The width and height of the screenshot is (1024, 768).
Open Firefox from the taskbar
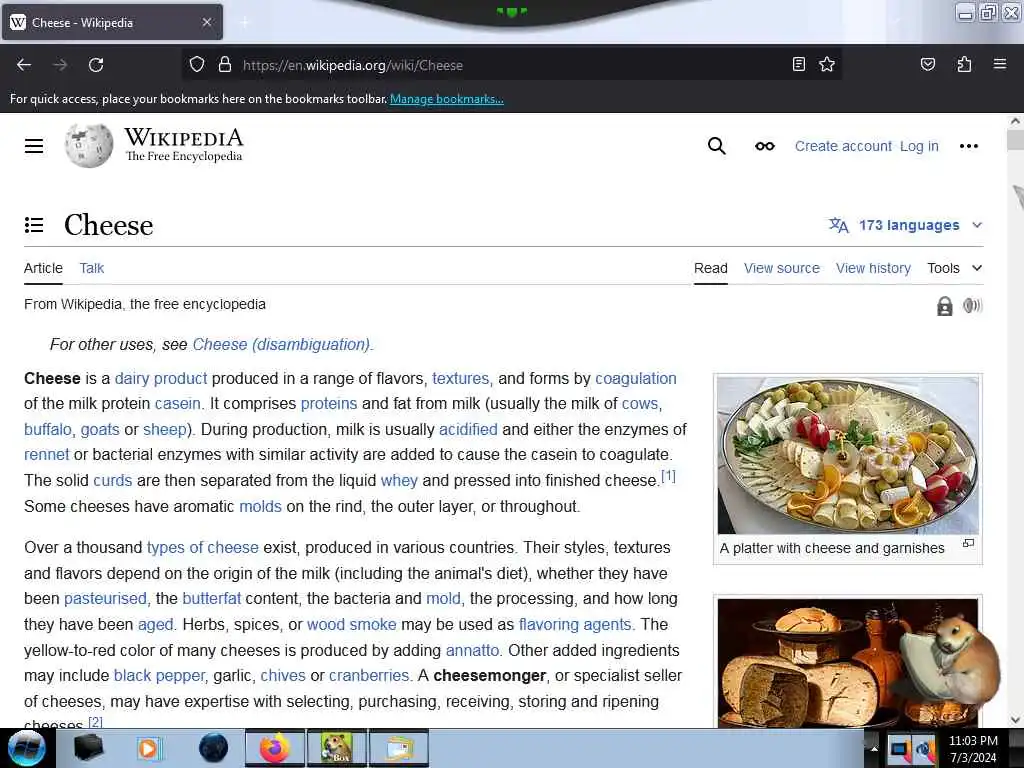(275, 748)
